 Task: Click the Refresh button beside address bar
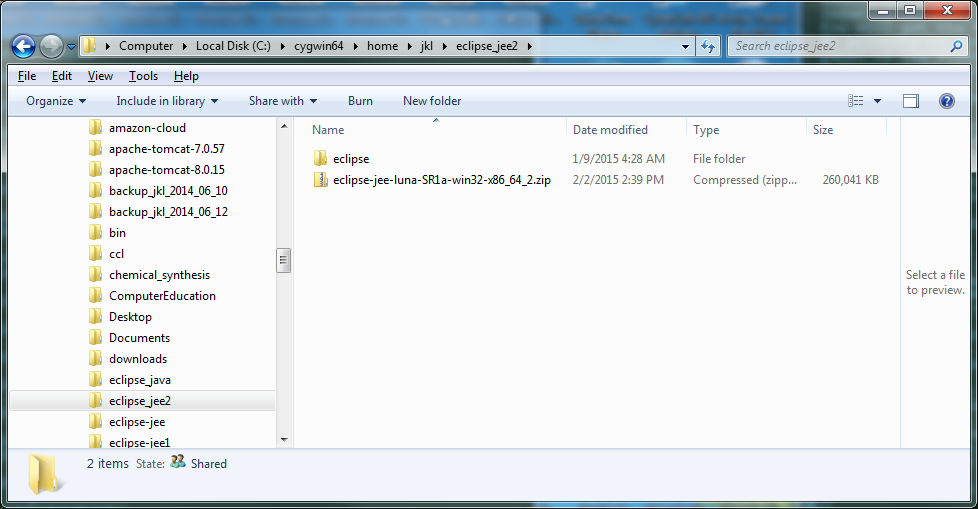pyautogui.click(x=708, y=46)
